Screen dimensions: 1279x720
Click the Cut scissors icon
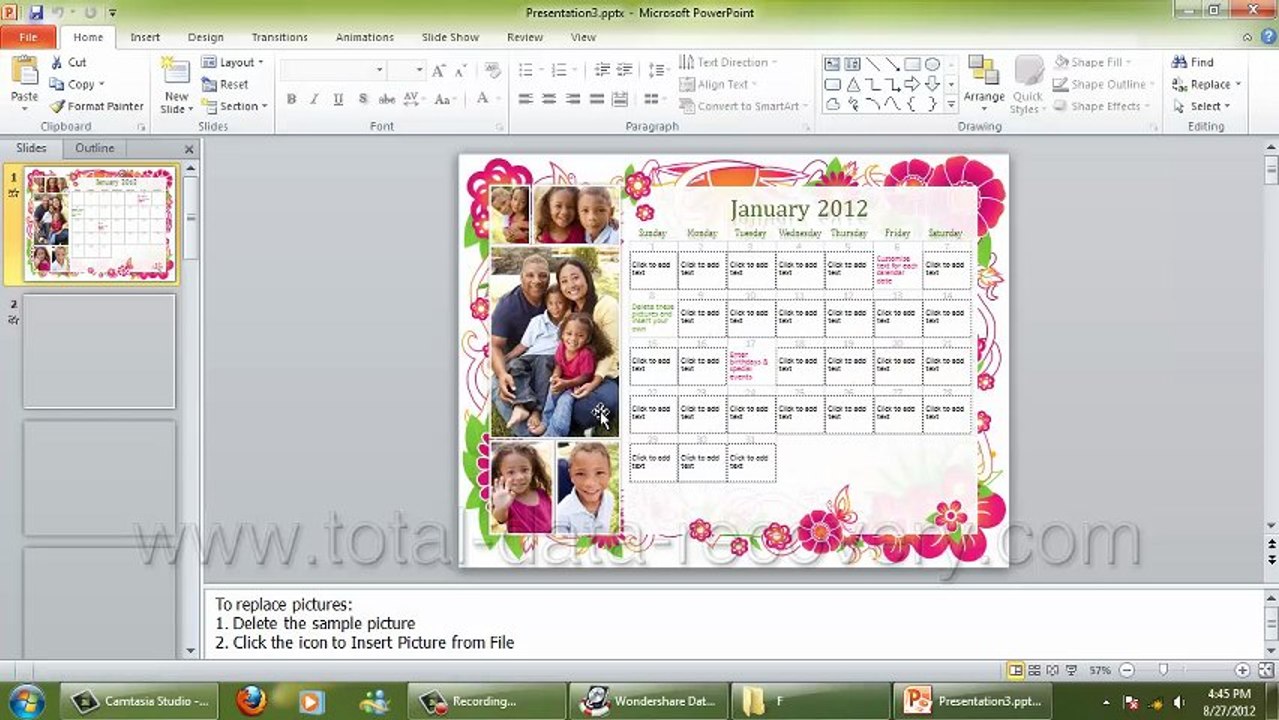point(57,62)
